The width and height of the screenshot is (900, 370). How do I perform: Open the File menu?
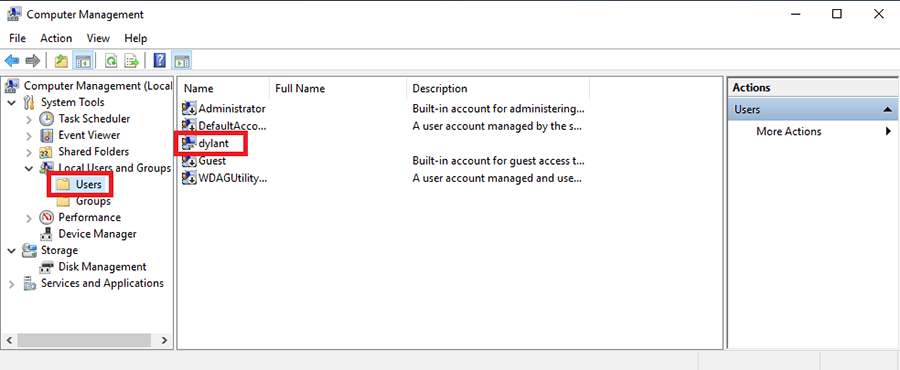[17, 38]
